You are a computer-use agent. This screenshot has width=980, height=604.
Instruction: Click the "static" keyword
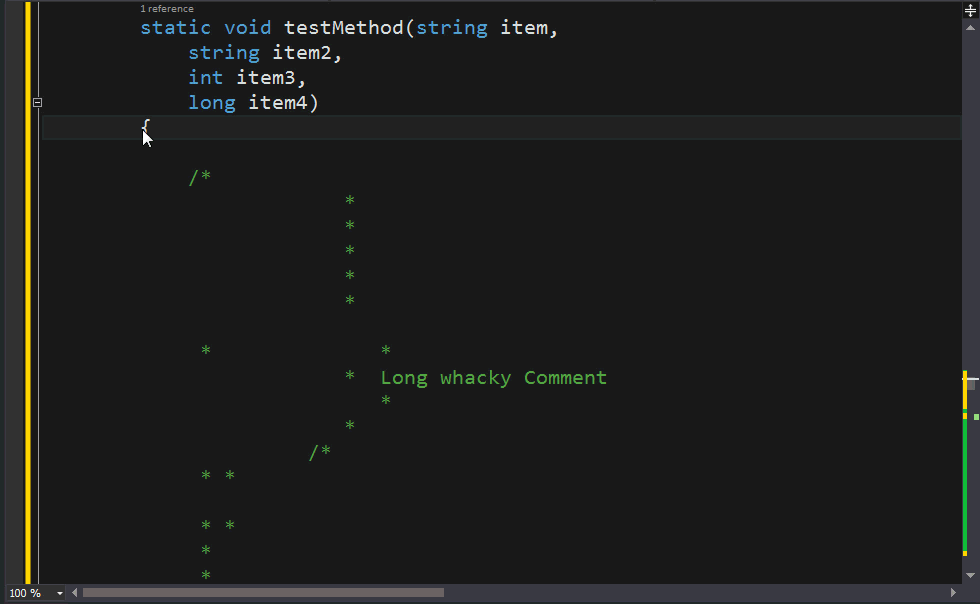coord(176,28)
